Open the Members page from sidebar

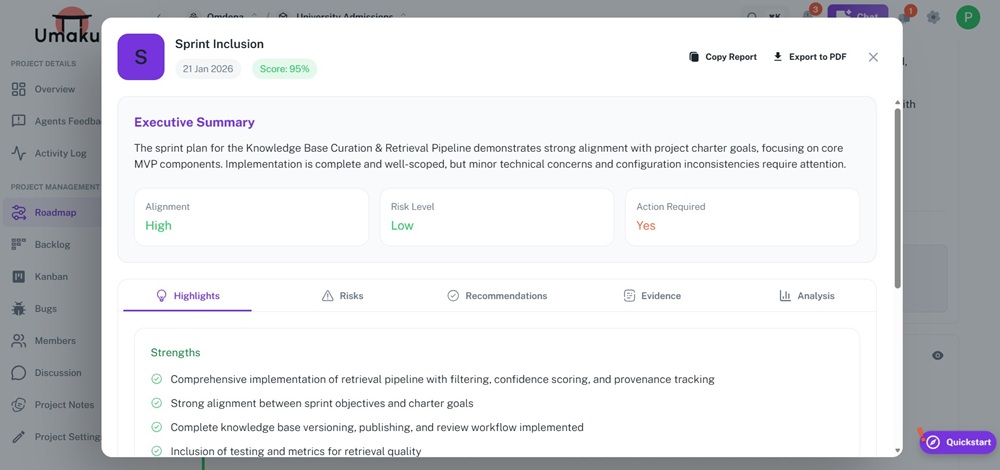click(x=53, y=341)
